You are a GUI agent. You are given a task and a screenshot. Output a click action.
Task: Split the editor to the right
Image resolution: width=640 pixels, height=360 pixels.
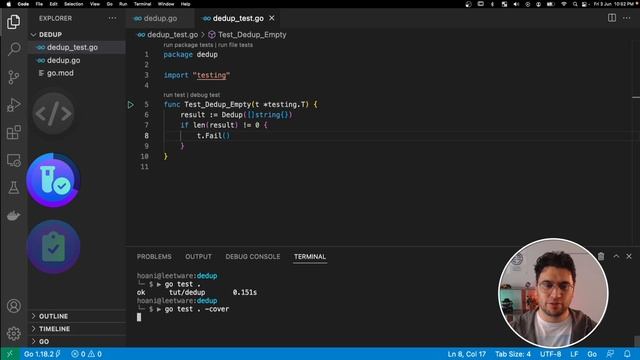pyautogui.click(x=612, y=18)
